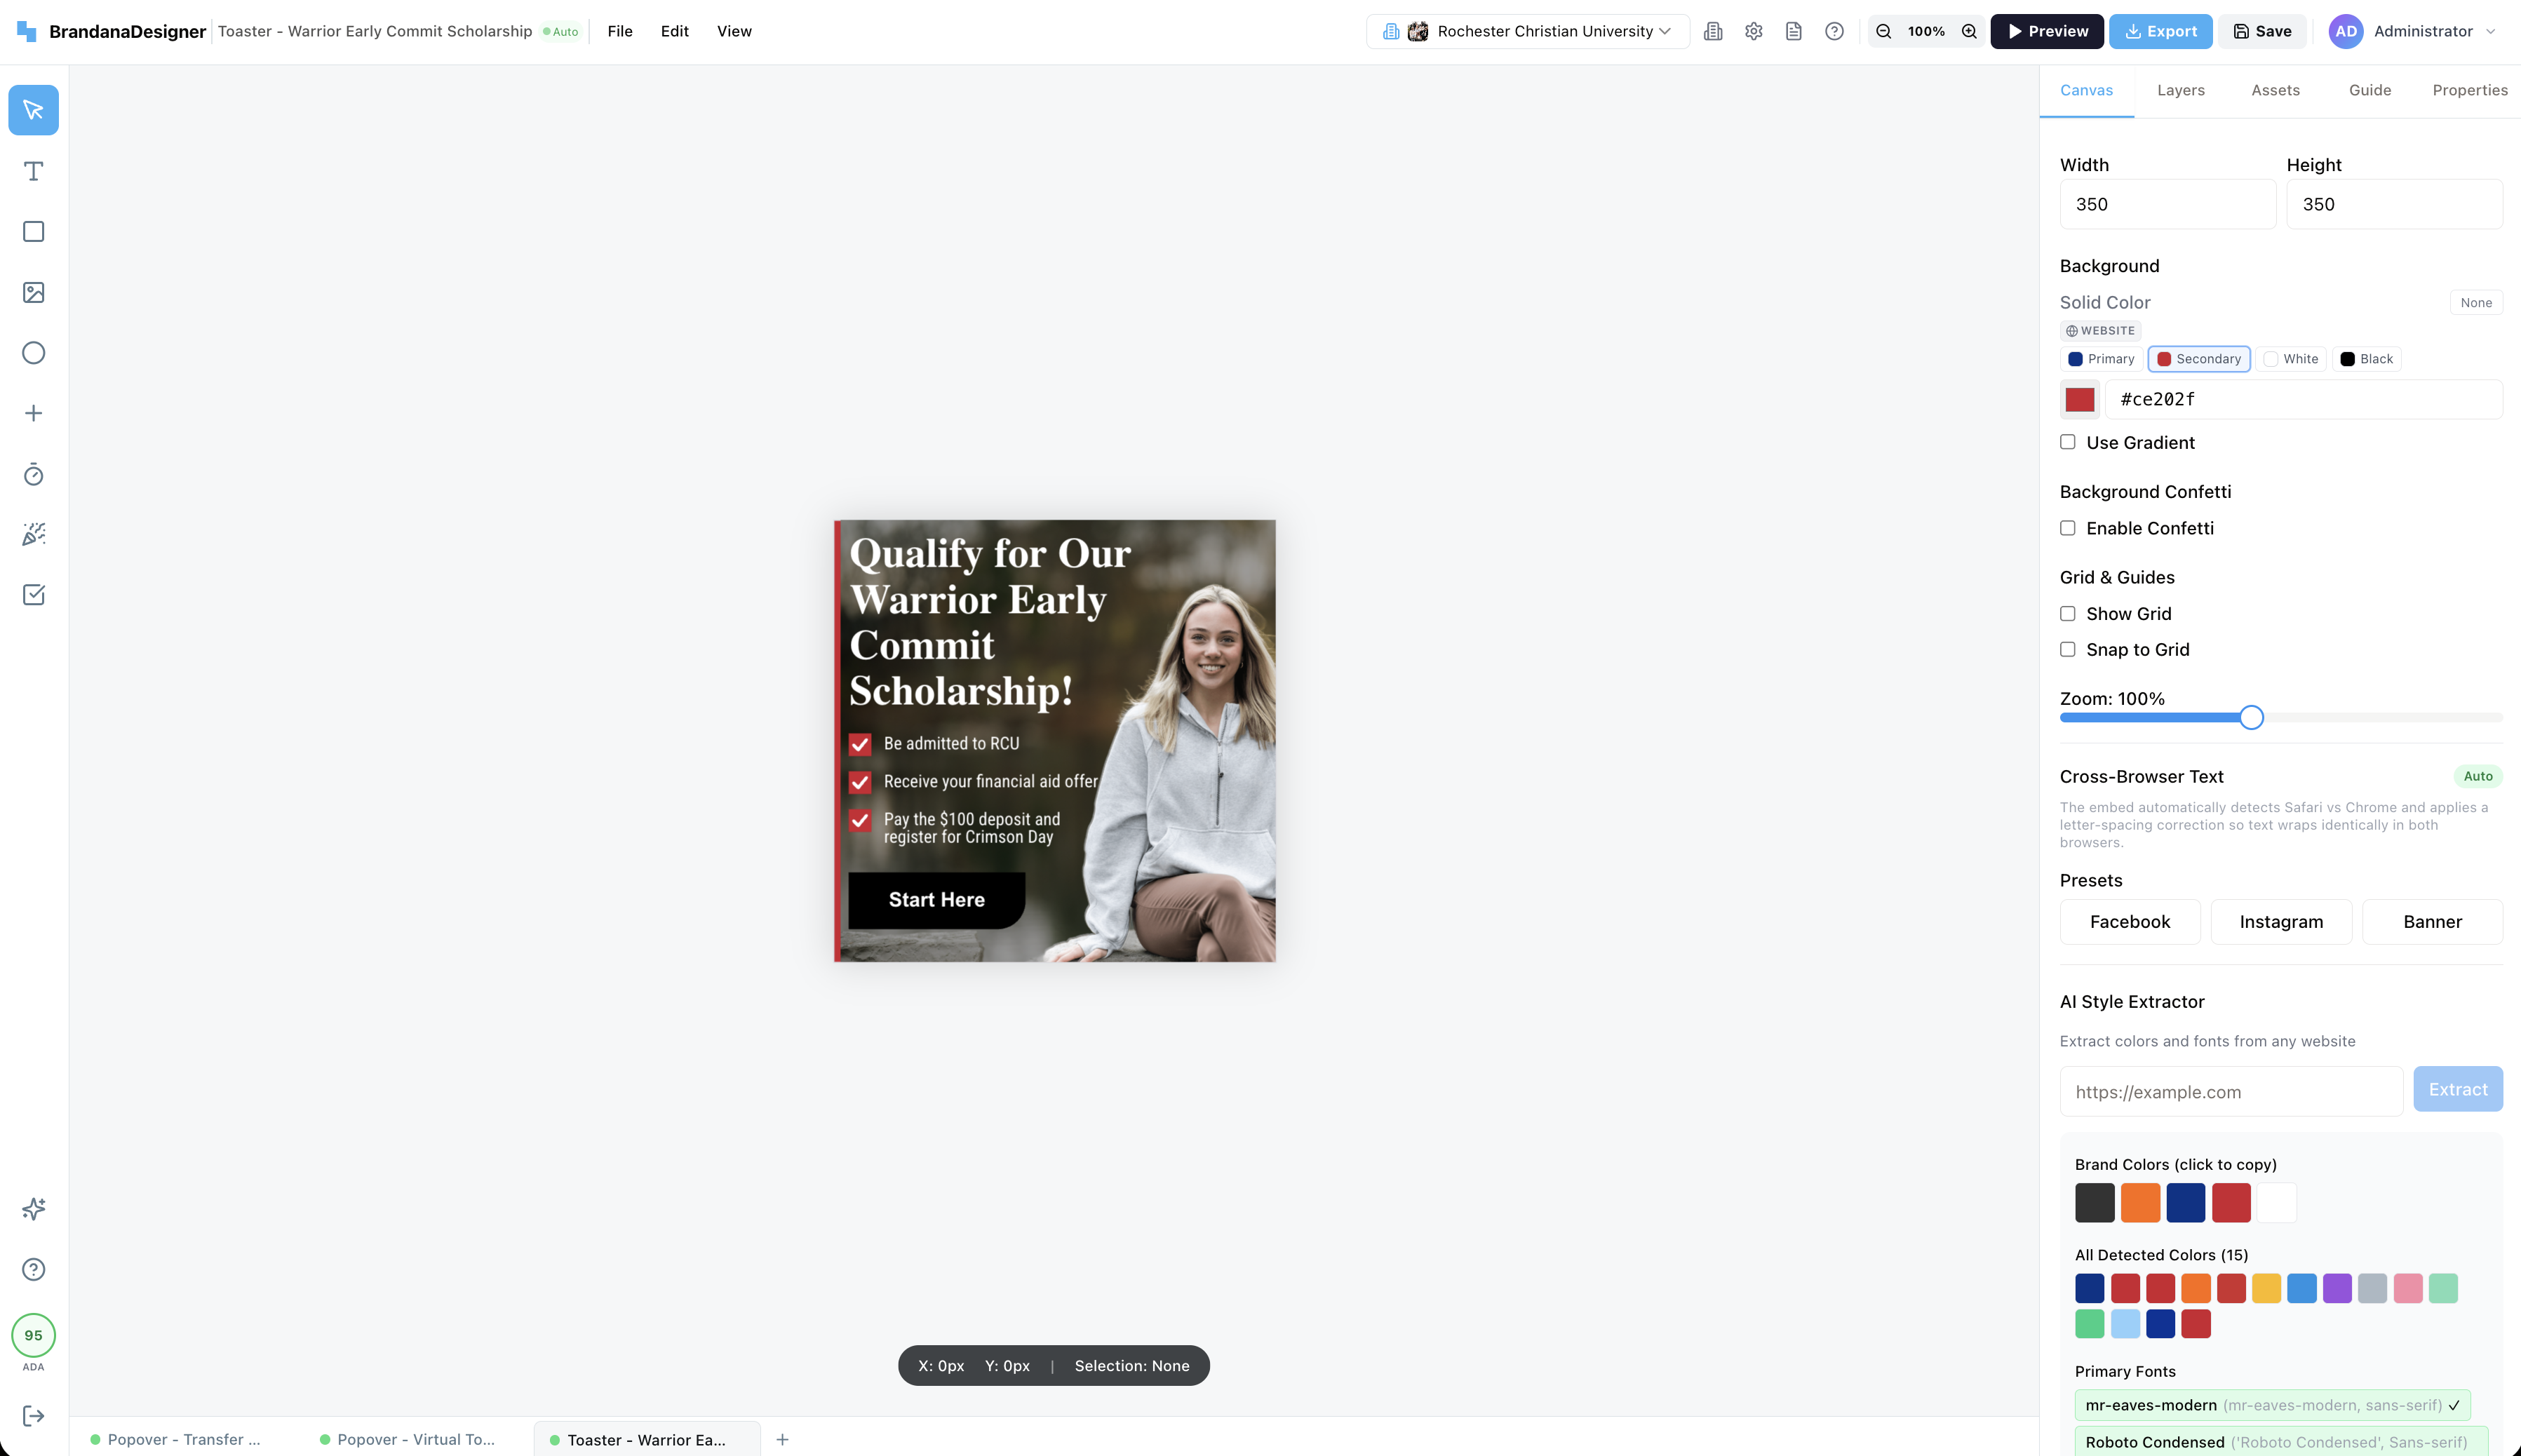The width and height of the screenshot is (2521, 1456).
Task: Select the mr-eaves-modern primary font
Action: pyautogui.click(x=2272, y=1405)
